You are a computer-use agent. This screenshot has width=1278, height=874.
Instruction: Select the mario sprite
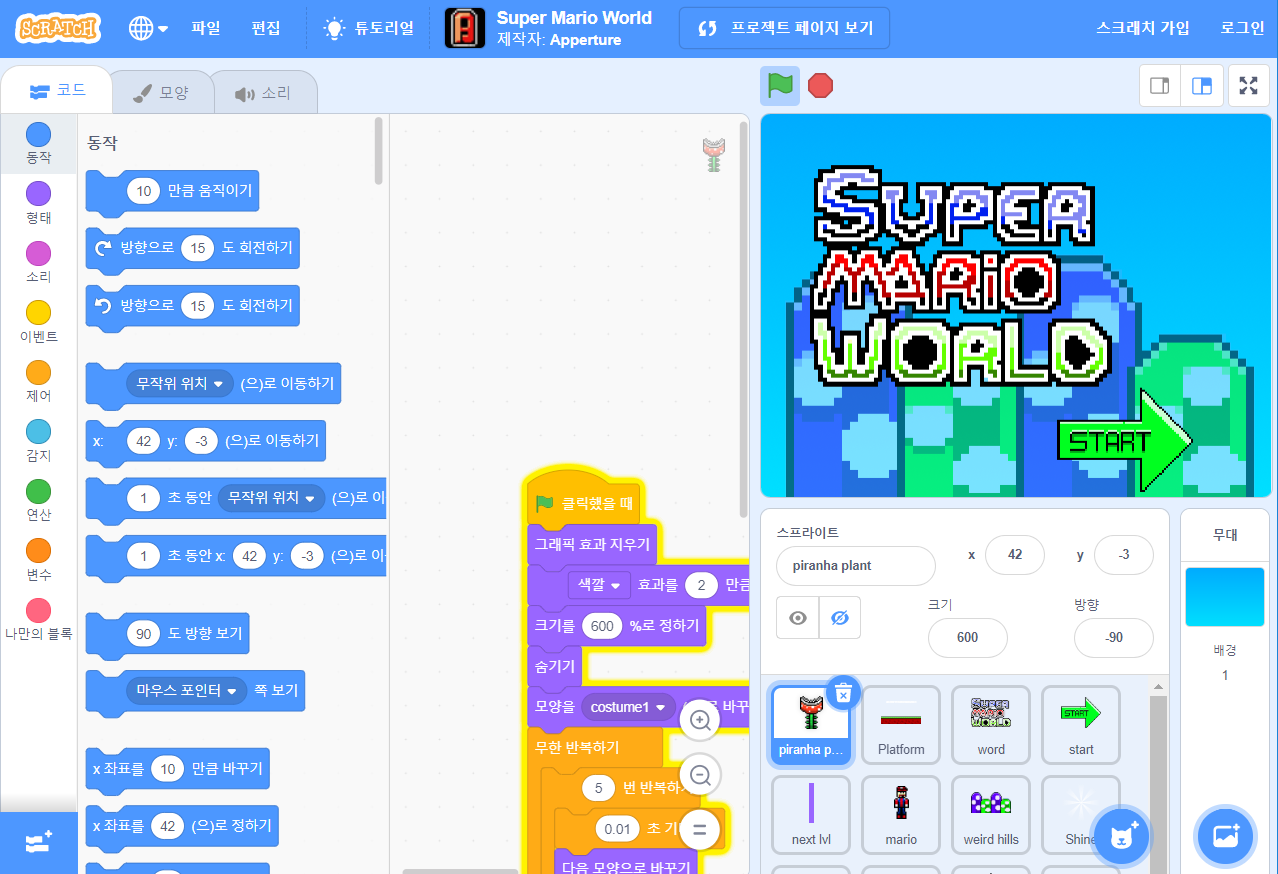(x=901, y=815)
